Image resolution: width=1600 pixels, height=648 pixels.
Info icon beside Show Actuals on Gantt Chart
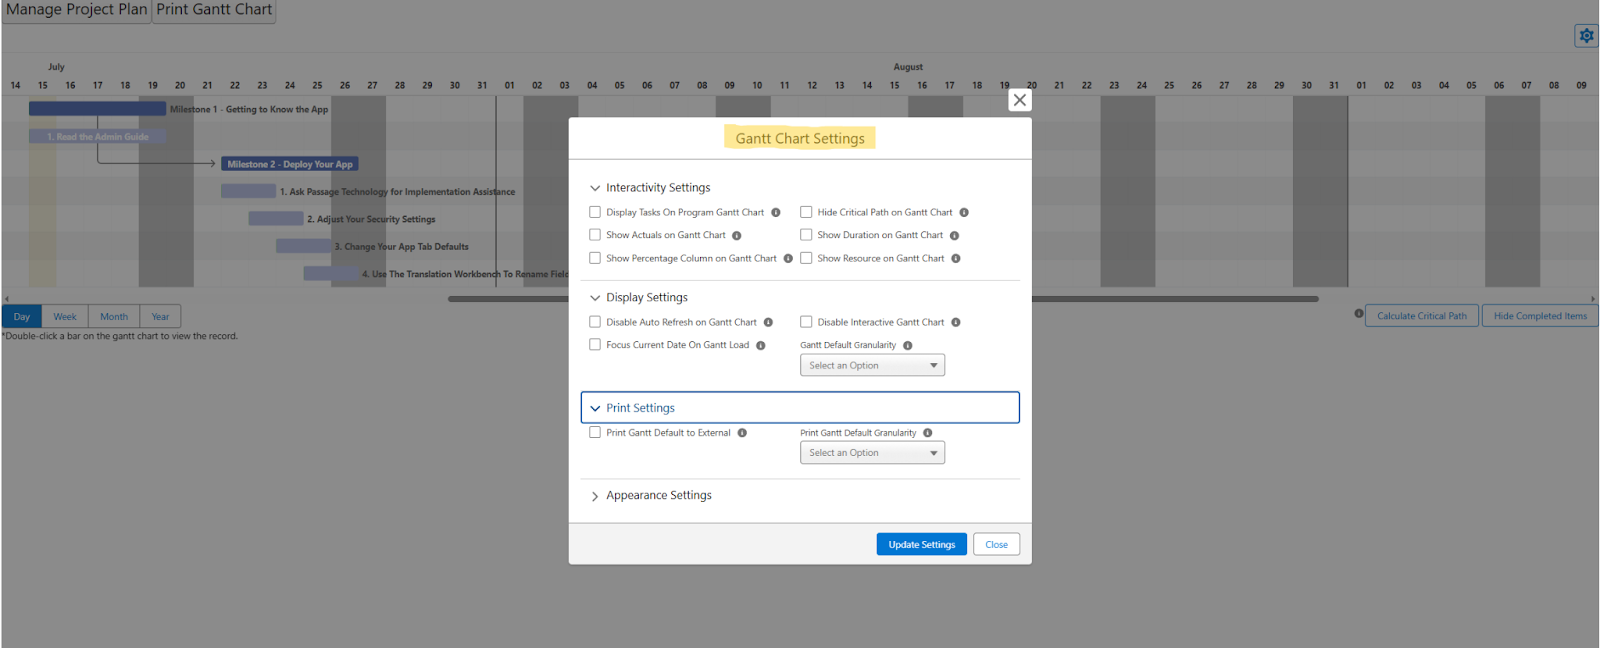(x=737, y=236)
